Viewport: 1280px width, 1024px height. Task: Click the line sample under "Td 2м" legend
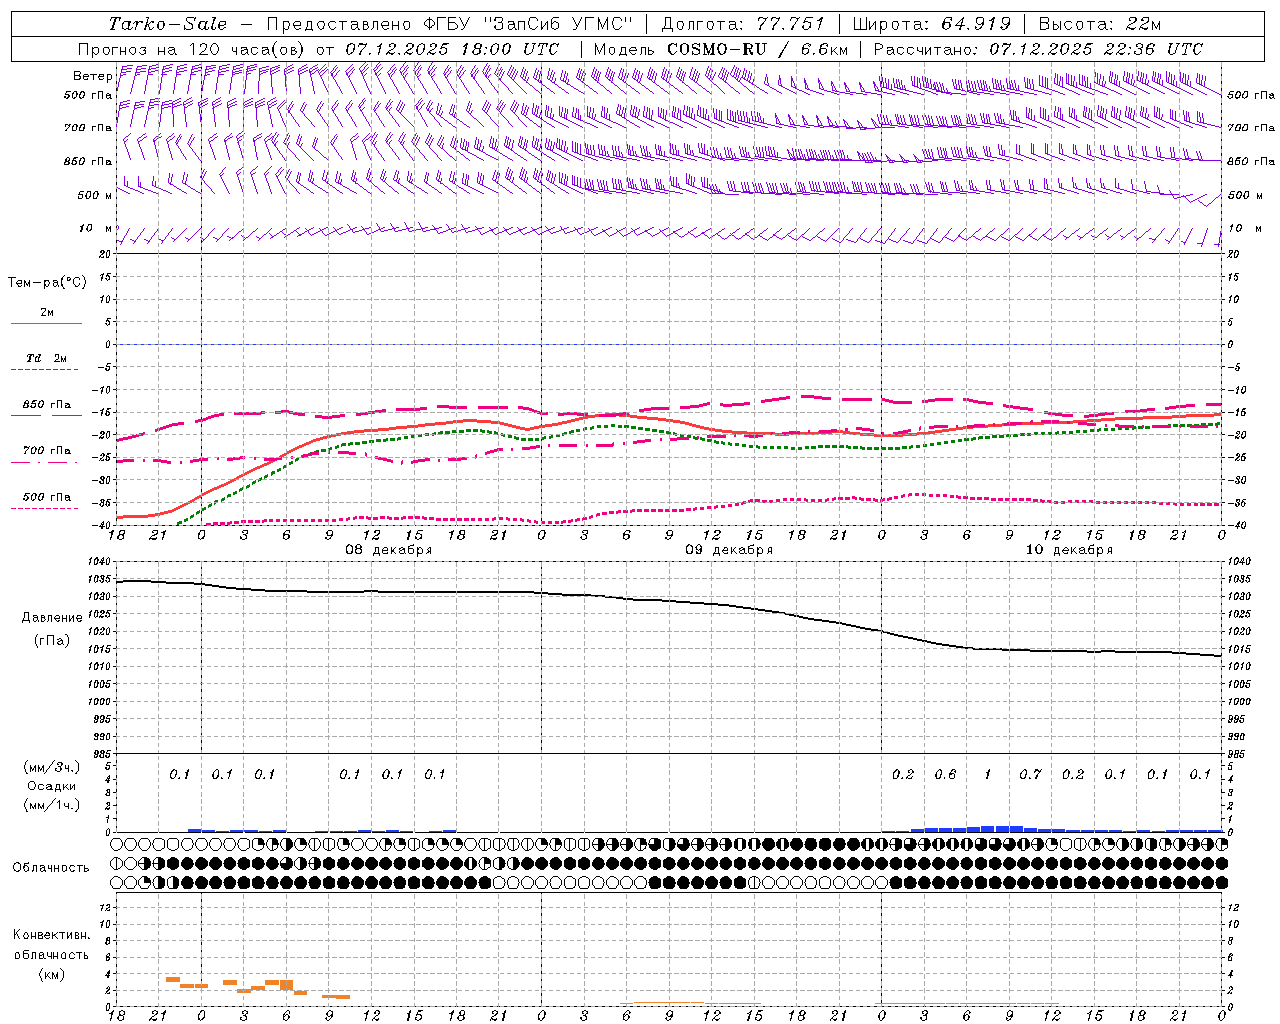44,370
